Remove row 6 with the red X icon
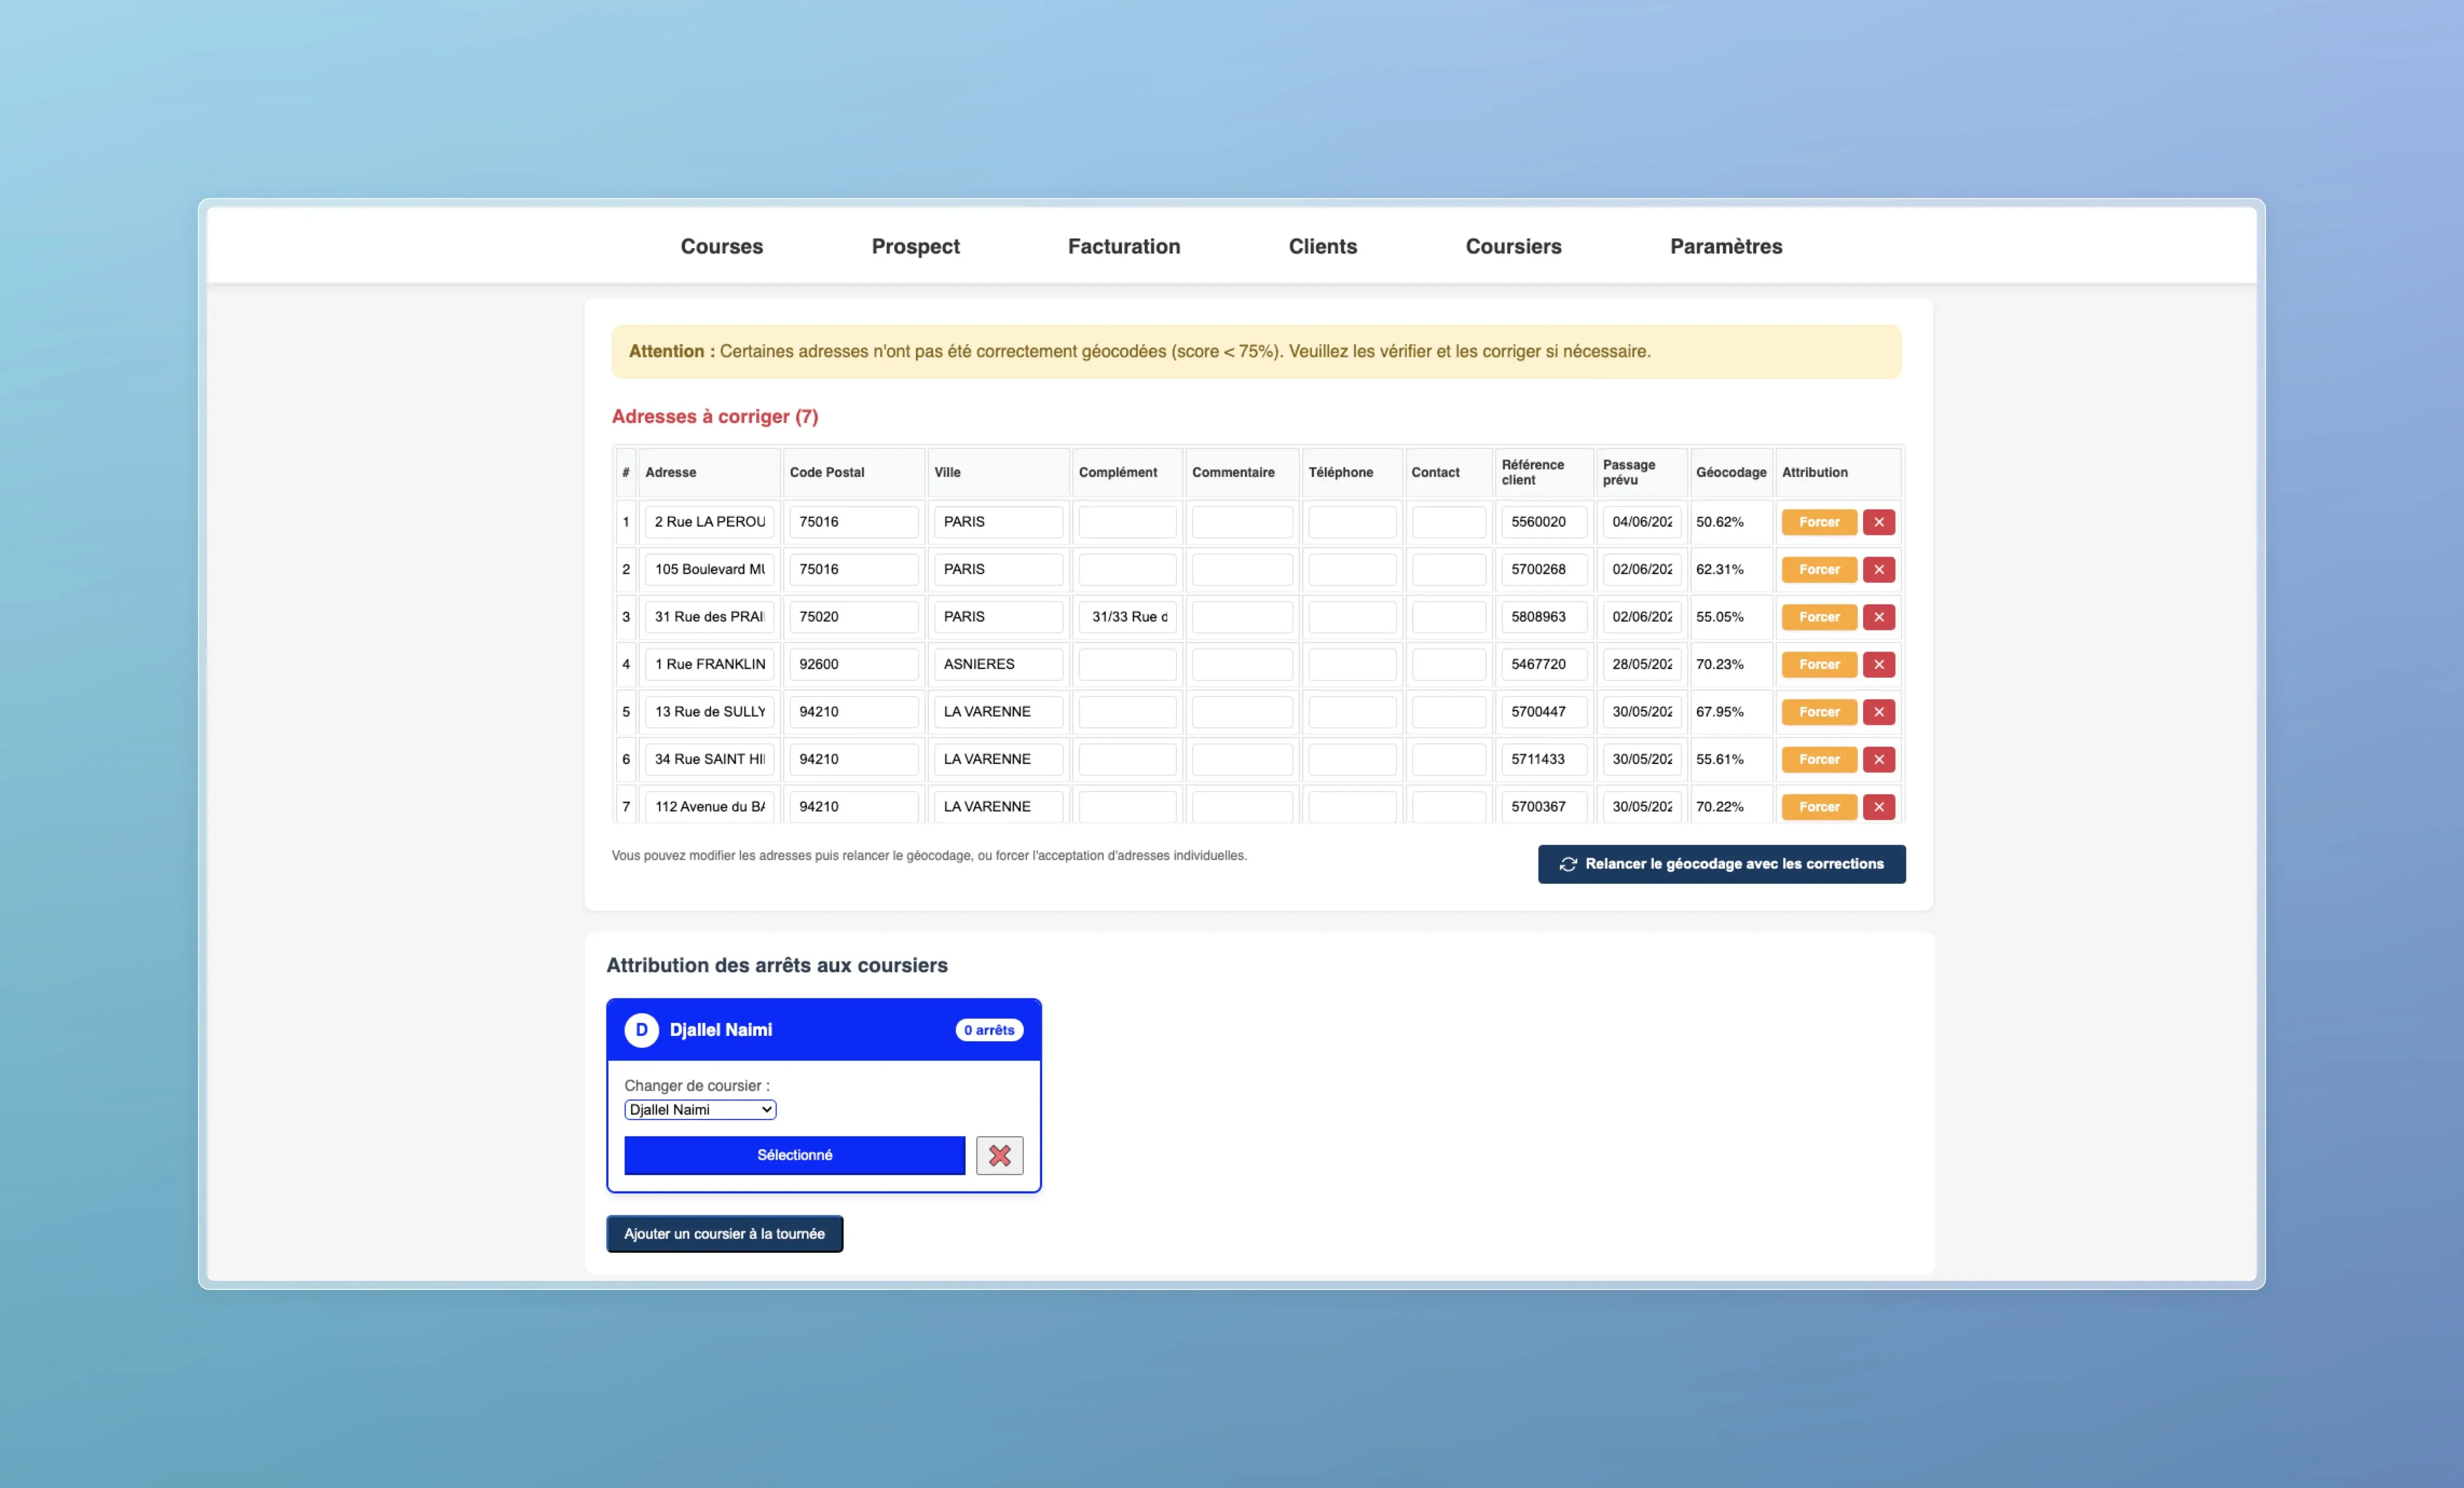 [x=1878, y=759]
